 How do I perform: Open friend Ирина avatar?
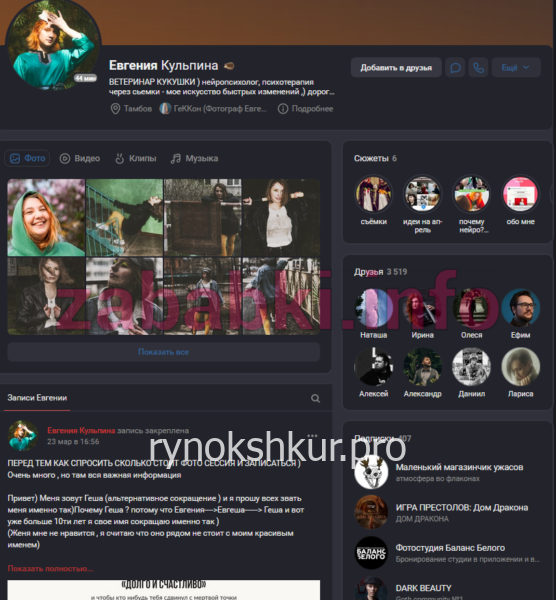click(422, 308)
